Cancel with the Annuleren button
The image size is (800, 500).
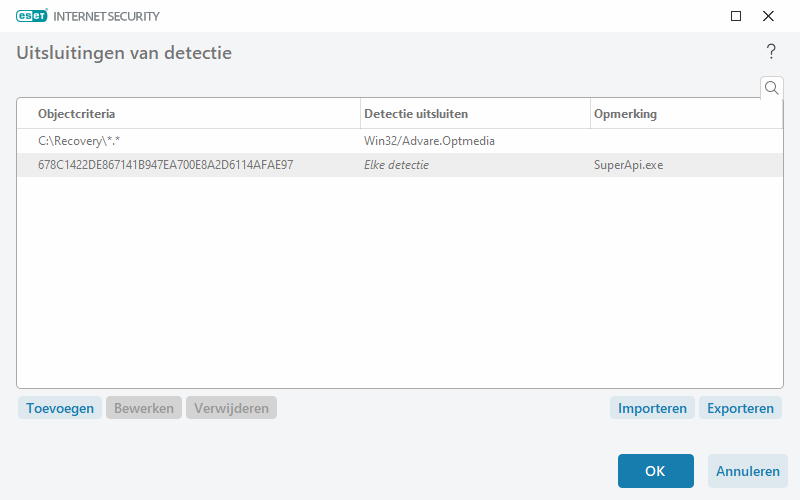point(747,471)
